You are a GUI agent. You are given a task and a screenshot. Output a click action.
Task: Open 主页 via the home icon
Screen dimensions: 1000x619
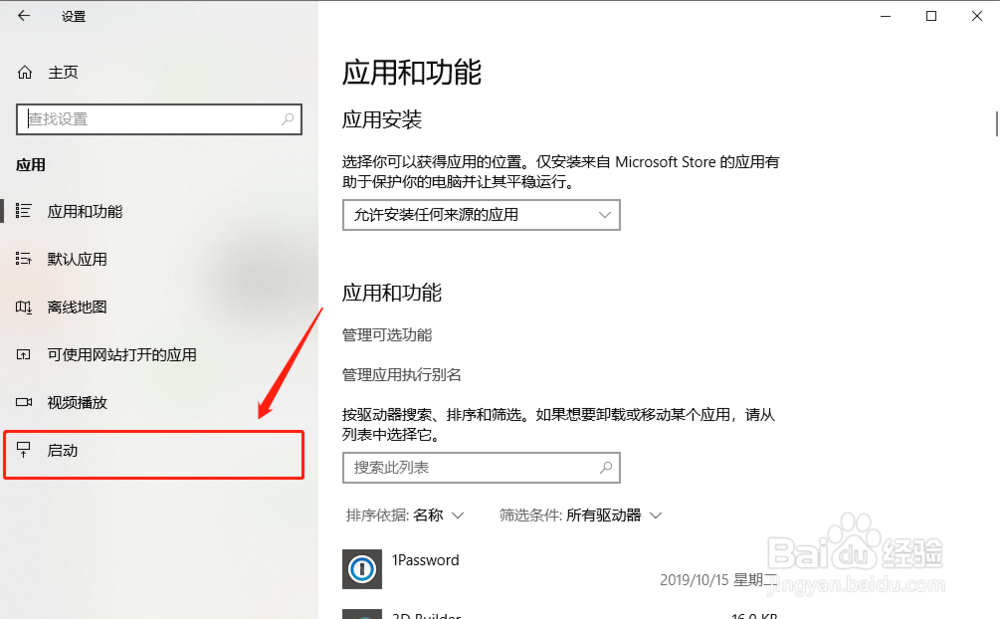[22, 71]
